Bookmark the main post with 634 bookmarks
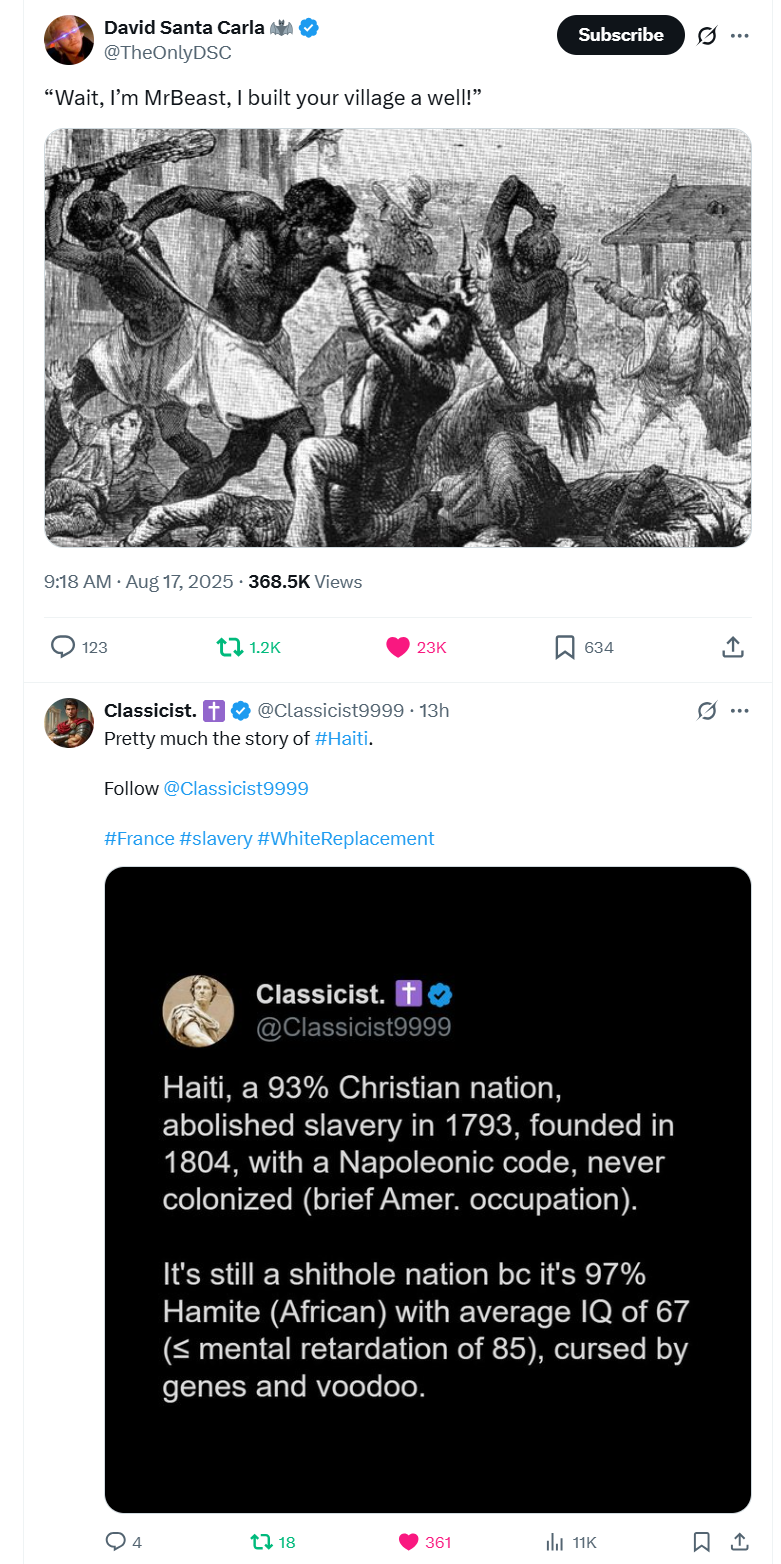The width and height of the screenshot is (781, 1564). tap(565, 647)
